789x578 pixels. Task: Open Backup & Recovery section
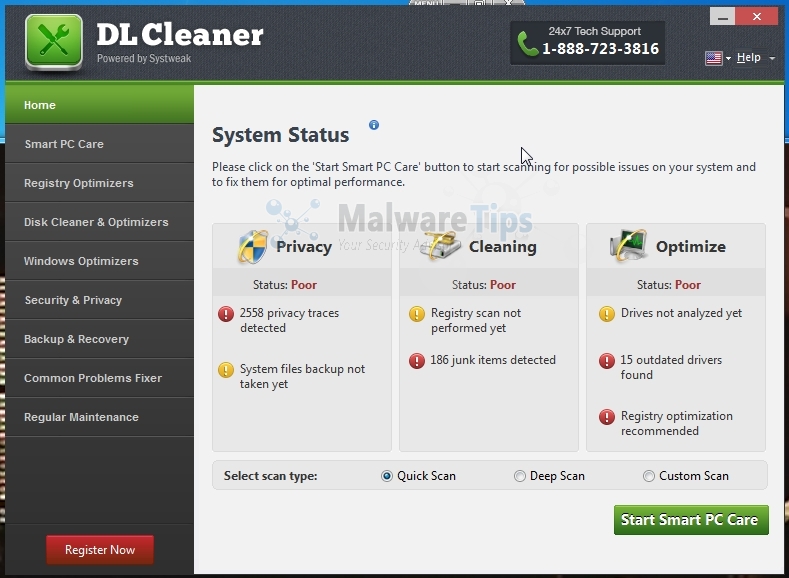click(100, 339)
